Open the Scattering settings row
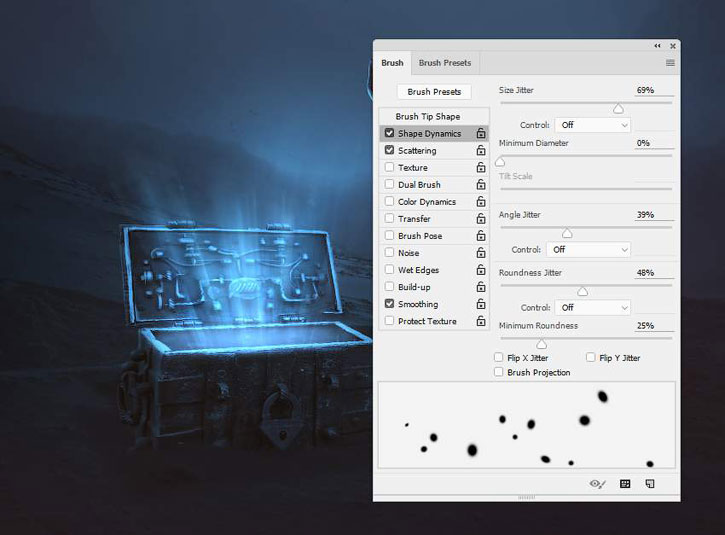The width and height of the screenshot is (725, 535). pos(434,150)
